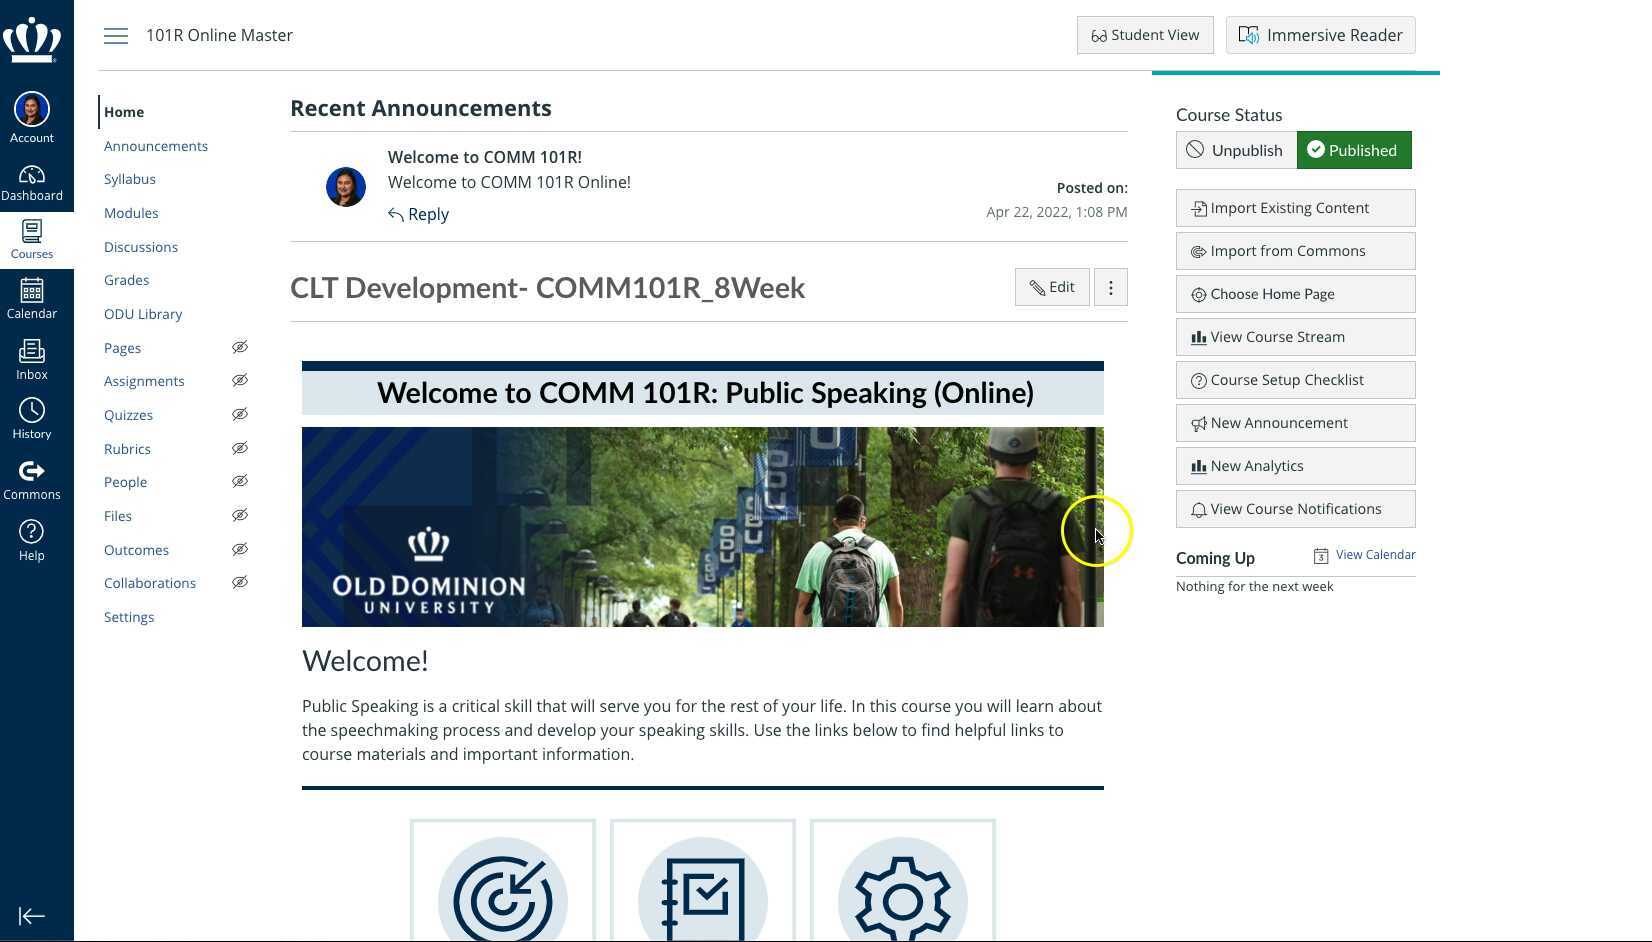Switch to Student View
Image resolution: width=1652 pixels, height=942 pixels.
click(x=1145, y=35)
